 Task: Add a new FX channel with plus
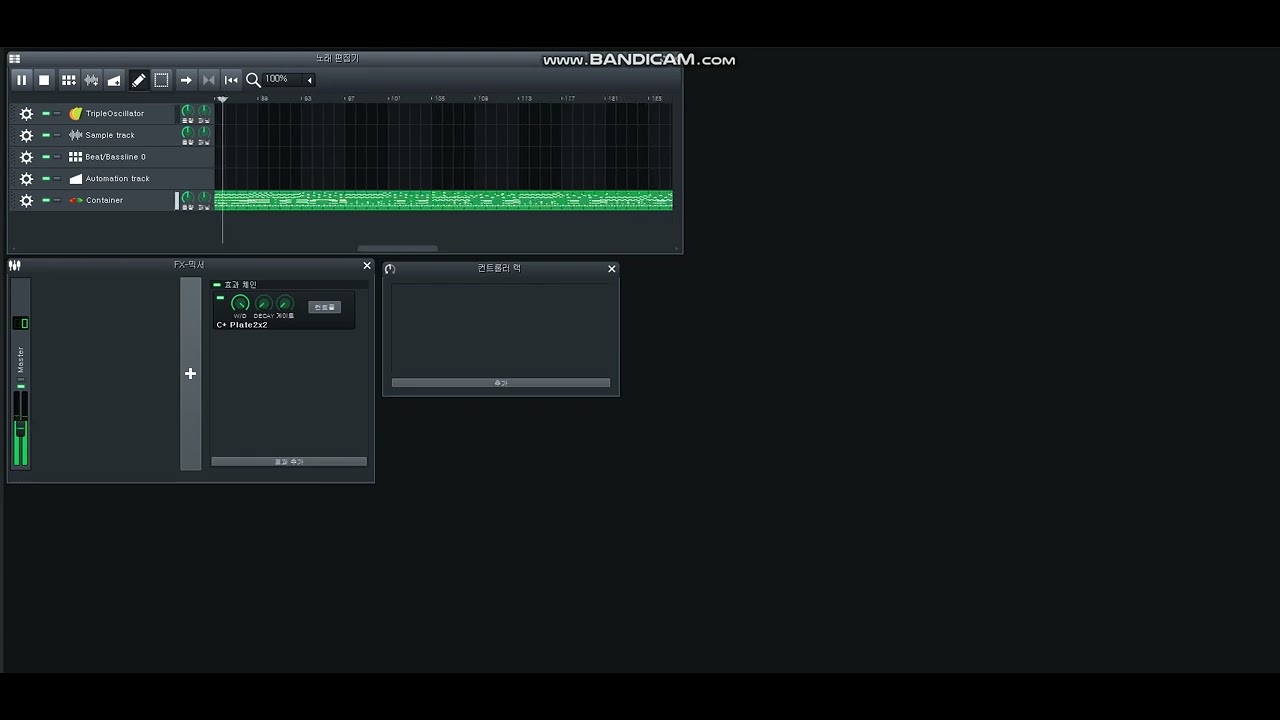coord(190,374)
